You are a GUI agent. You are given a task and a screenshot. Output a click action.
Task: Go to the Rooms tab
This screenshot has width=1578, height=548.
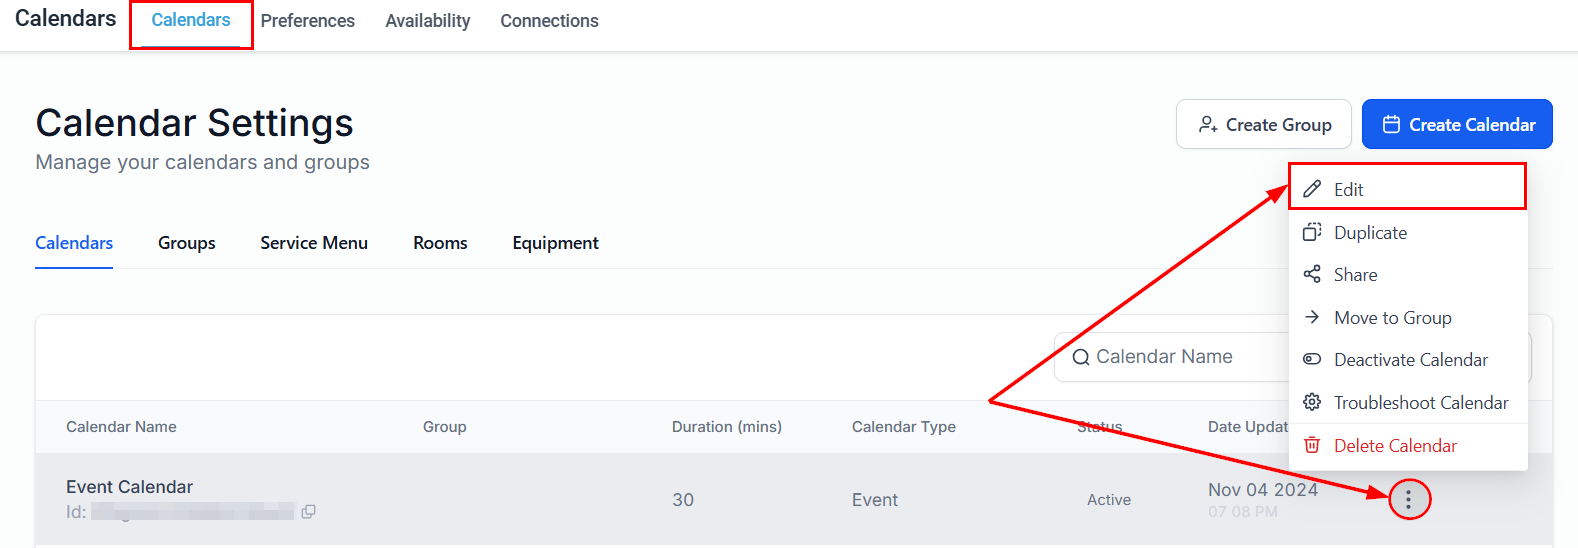pyautogui.click(x=440, y=243)
